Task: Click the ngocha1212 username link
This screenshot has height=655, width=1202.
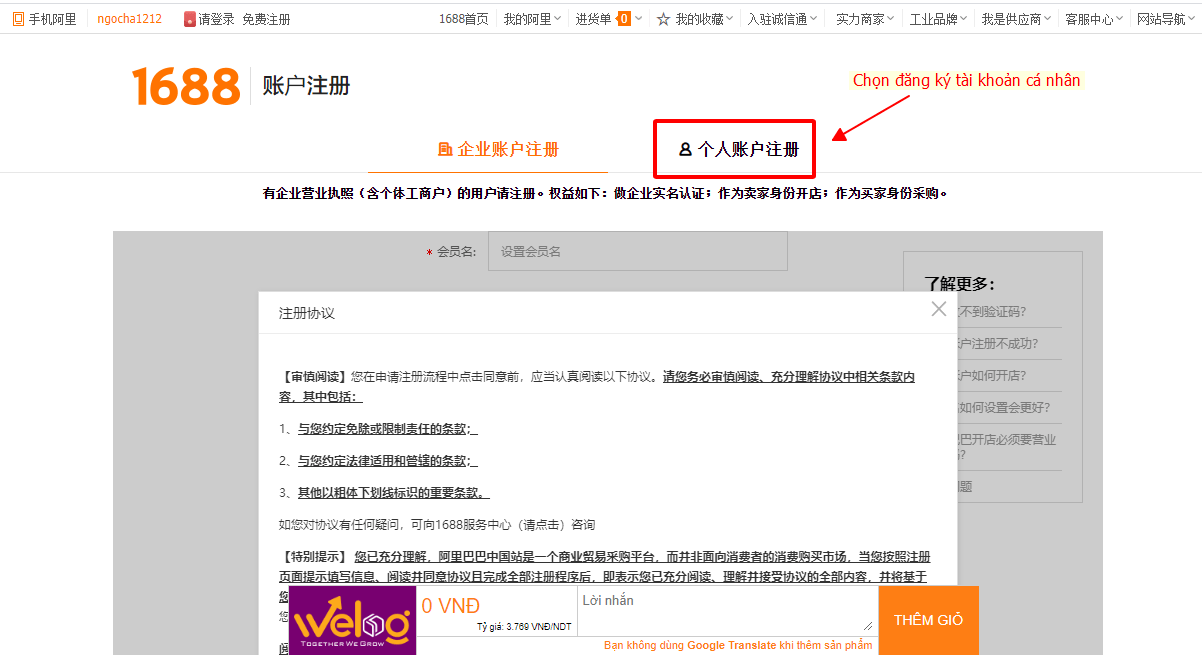Action: [x=129, y=18]
